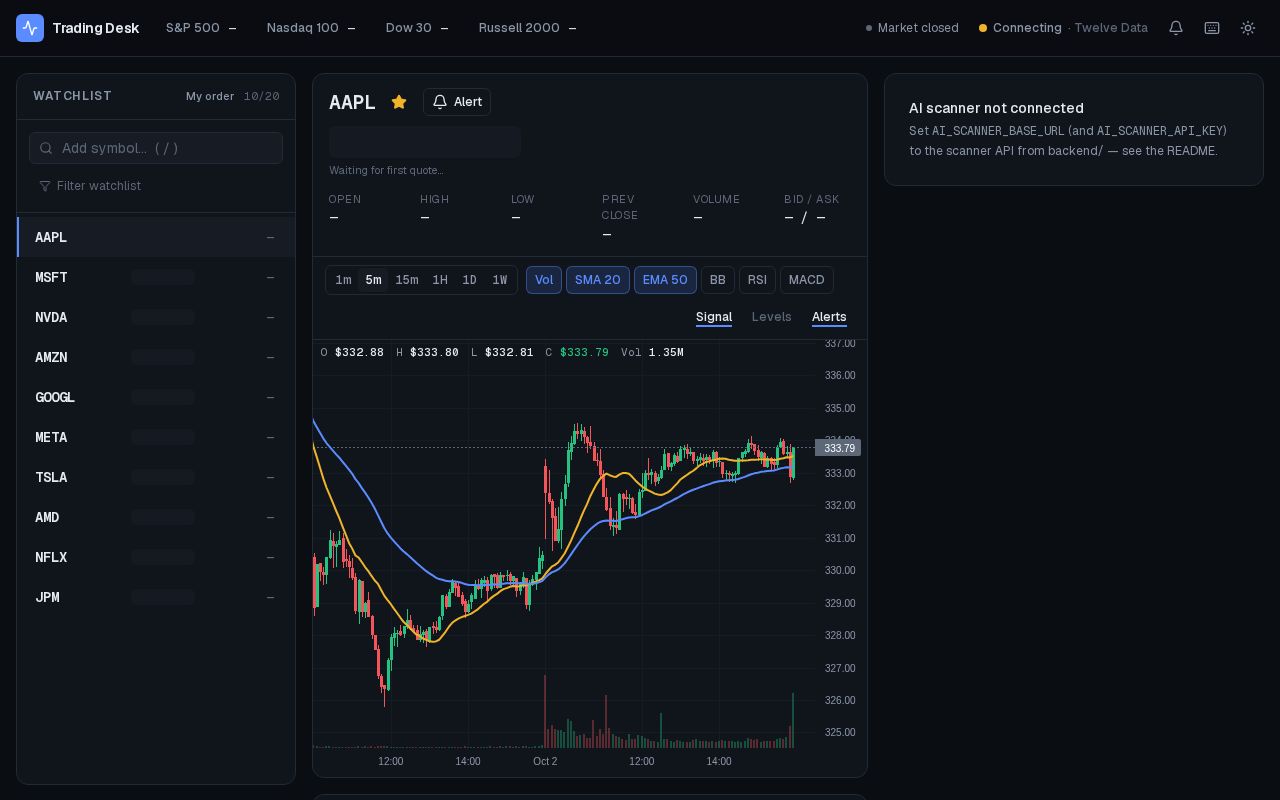Image resolution: width=1280 pixels, height=800 pixels.
Task: Toggle the Signal chart overlay
Action: click(x=714, y=317)
